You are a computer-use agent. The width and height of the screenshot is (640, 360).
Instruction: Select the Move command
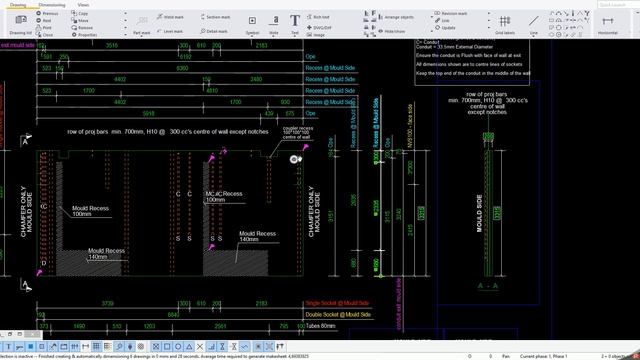(x=80, y=20)
